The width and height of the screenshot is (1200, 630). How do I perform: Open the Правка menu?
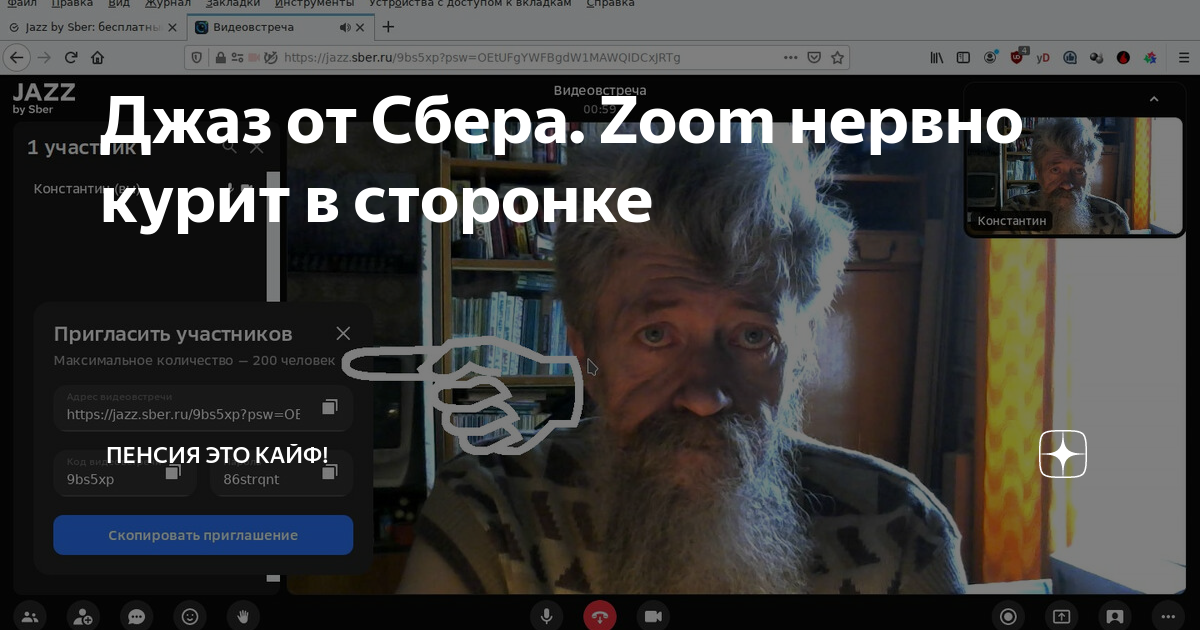(x=71, y=4)
